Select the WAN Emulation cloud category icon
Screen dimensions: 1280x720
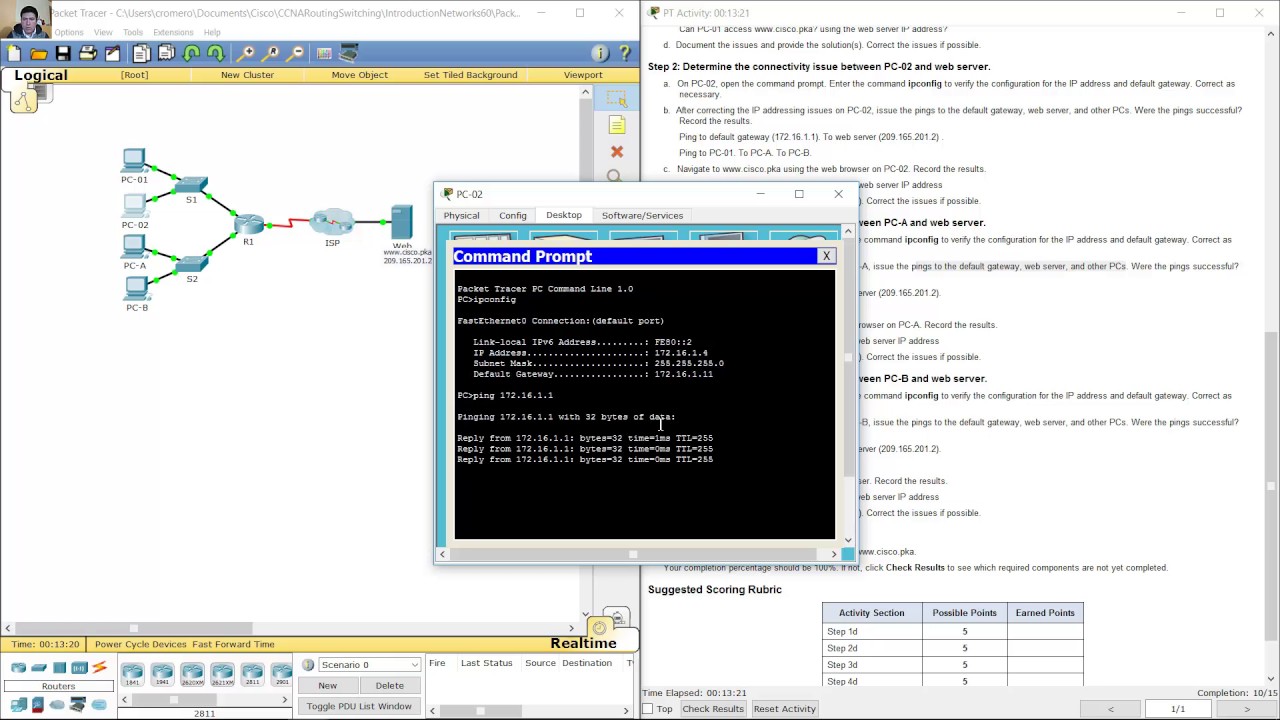(57, 705)
